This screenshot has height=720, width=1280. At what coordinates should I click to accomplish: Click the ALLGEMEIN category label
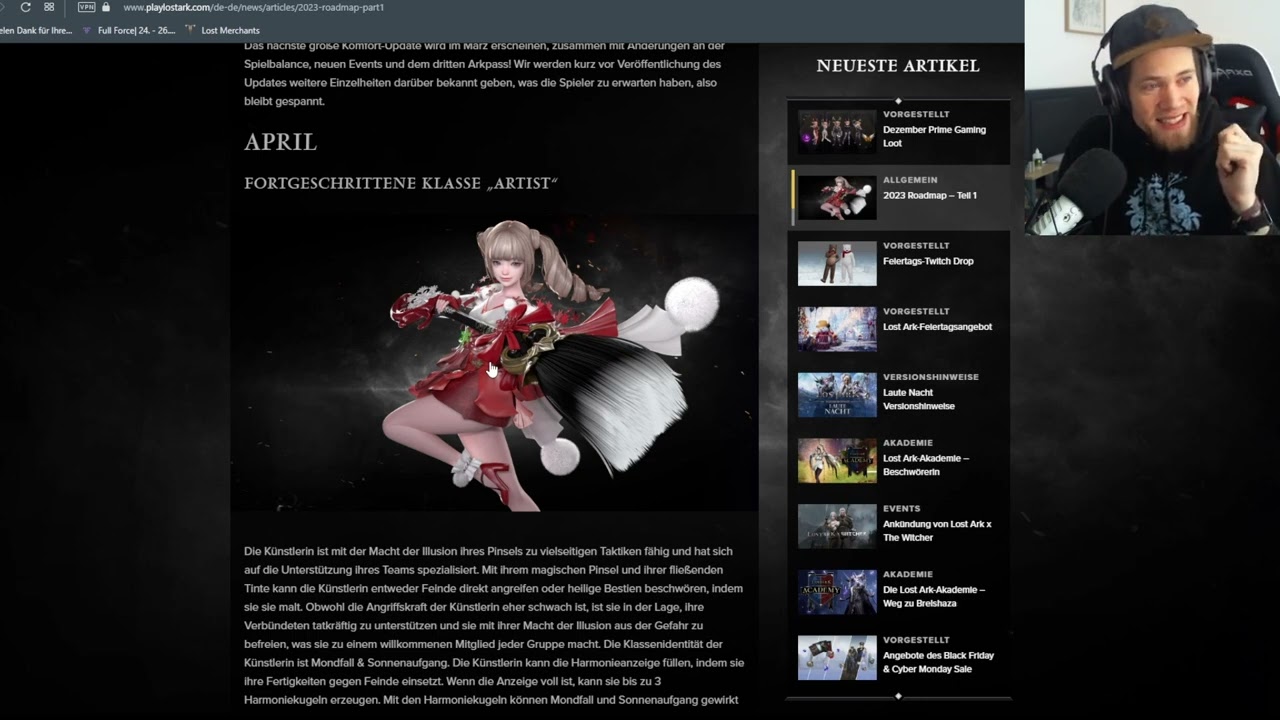910,180
